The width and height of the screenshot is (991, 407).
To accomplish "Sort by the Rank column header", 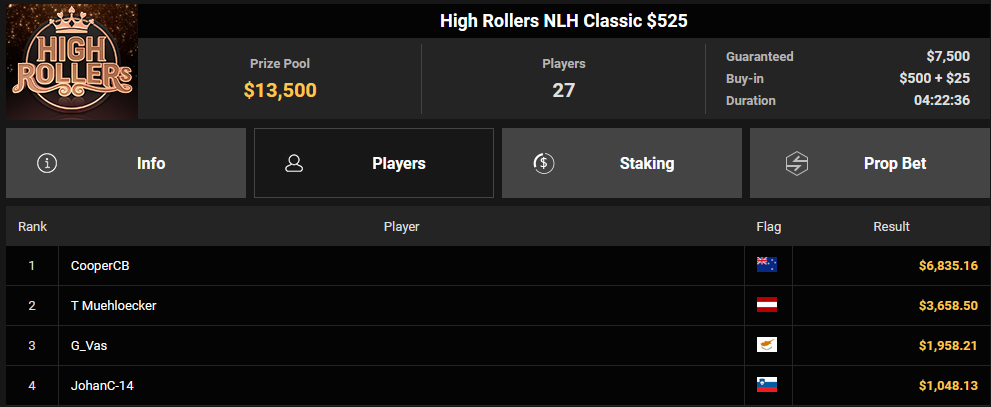I will point(32,227).
